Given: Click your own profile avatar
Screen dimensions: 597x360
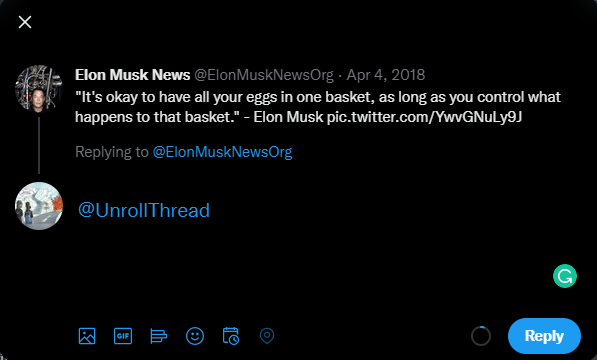Looking at the screenshot, I should tap(38, 206).
